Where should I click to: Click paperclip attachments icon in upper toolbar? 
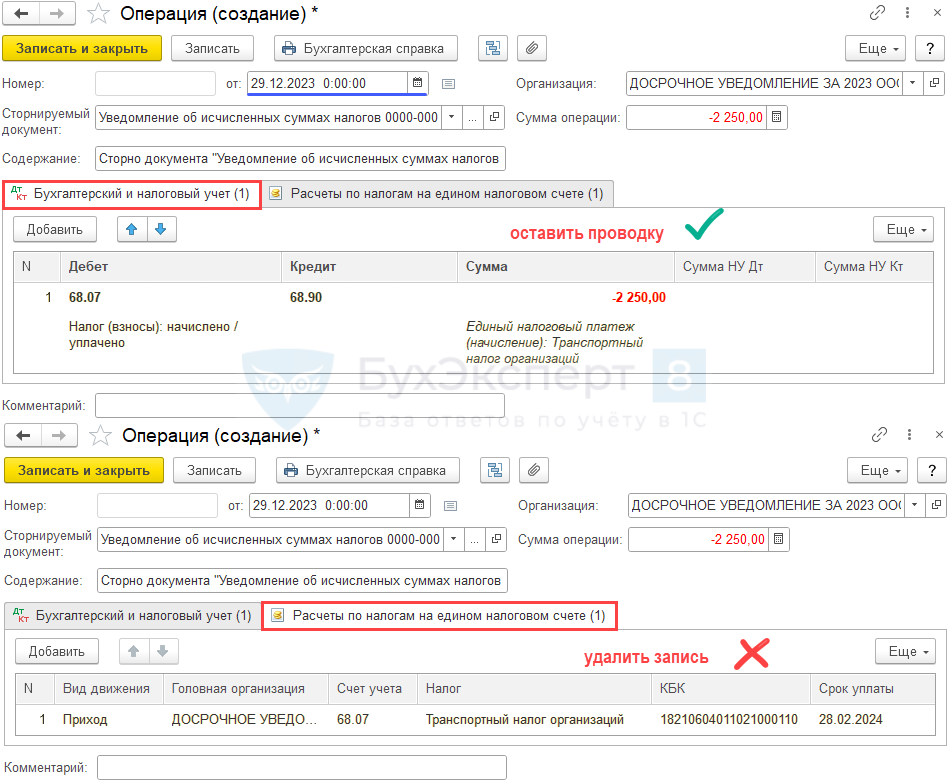point(532,48)
